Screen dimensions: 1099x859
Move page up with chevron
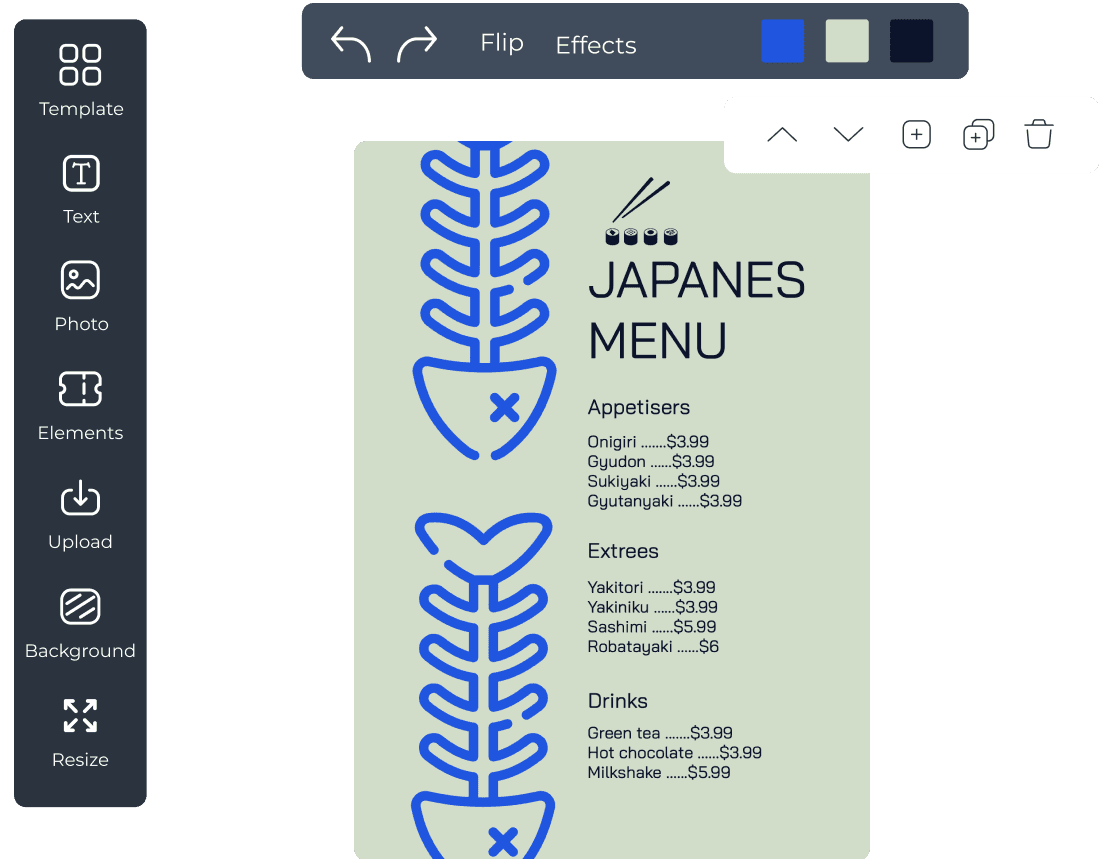782,135
